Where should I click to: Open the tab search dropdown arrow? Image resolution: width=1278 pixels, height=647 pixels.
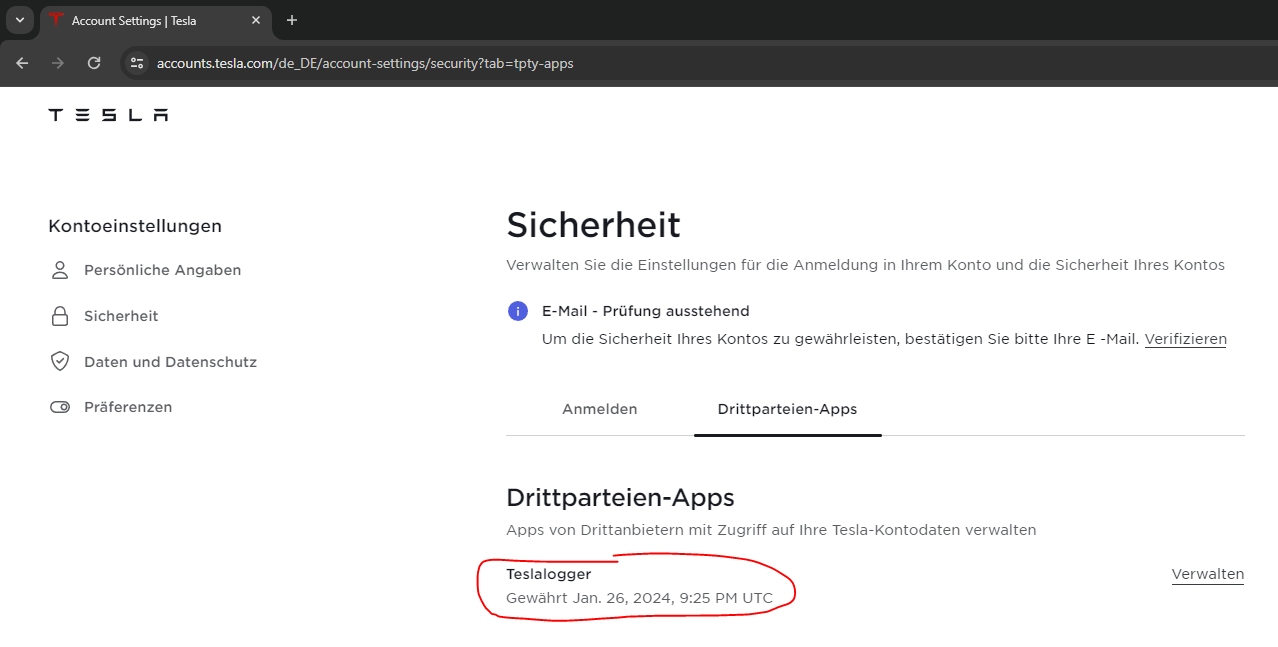(20, 20)
